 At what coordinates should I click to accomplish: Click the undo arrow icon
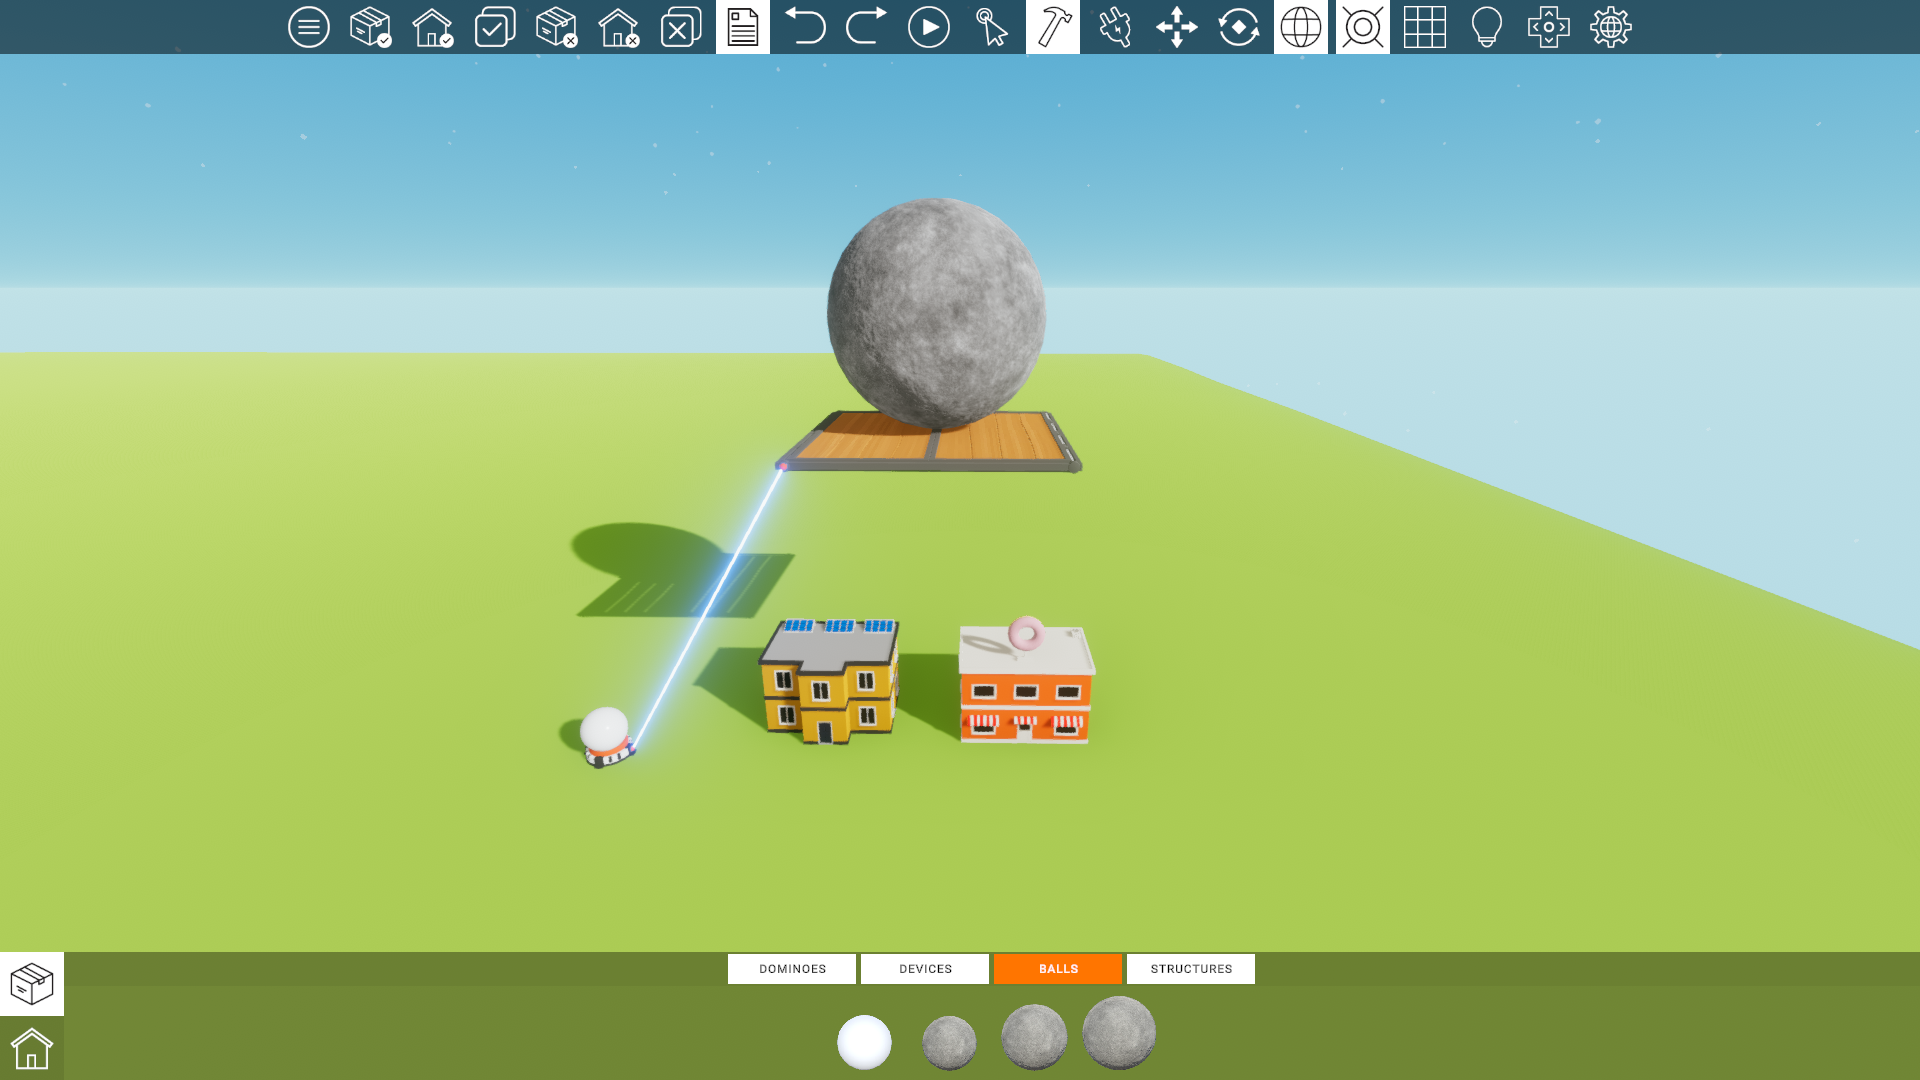pos(804,27)
